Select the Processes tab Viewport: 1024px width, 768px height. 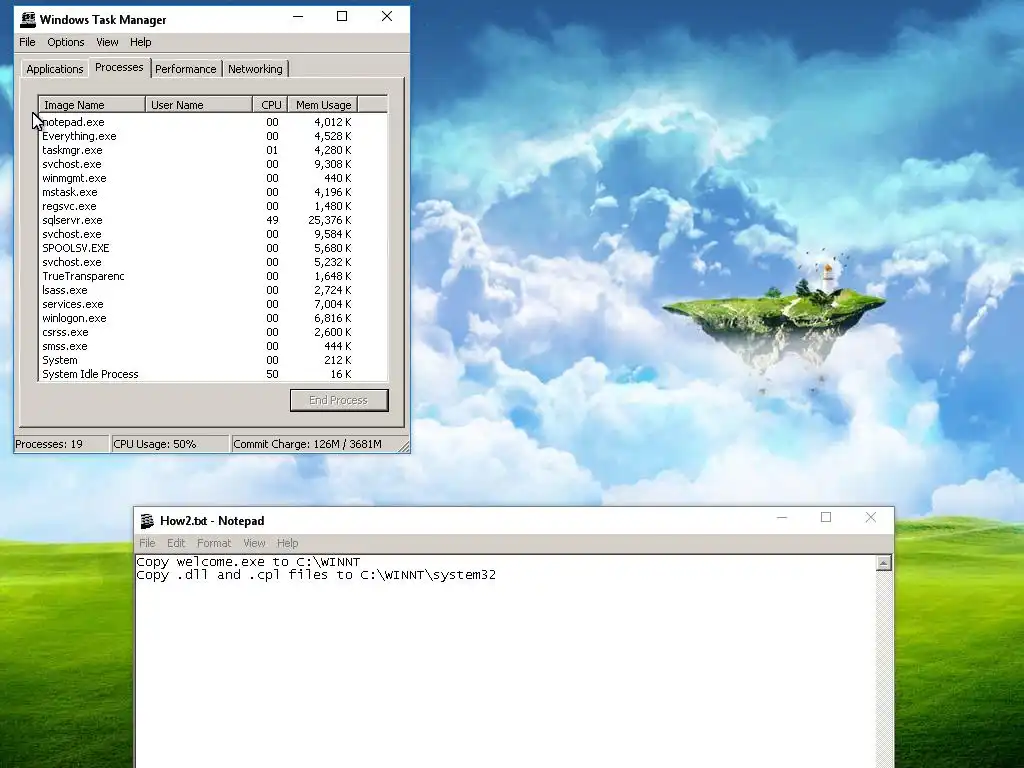tap(119, 67)
